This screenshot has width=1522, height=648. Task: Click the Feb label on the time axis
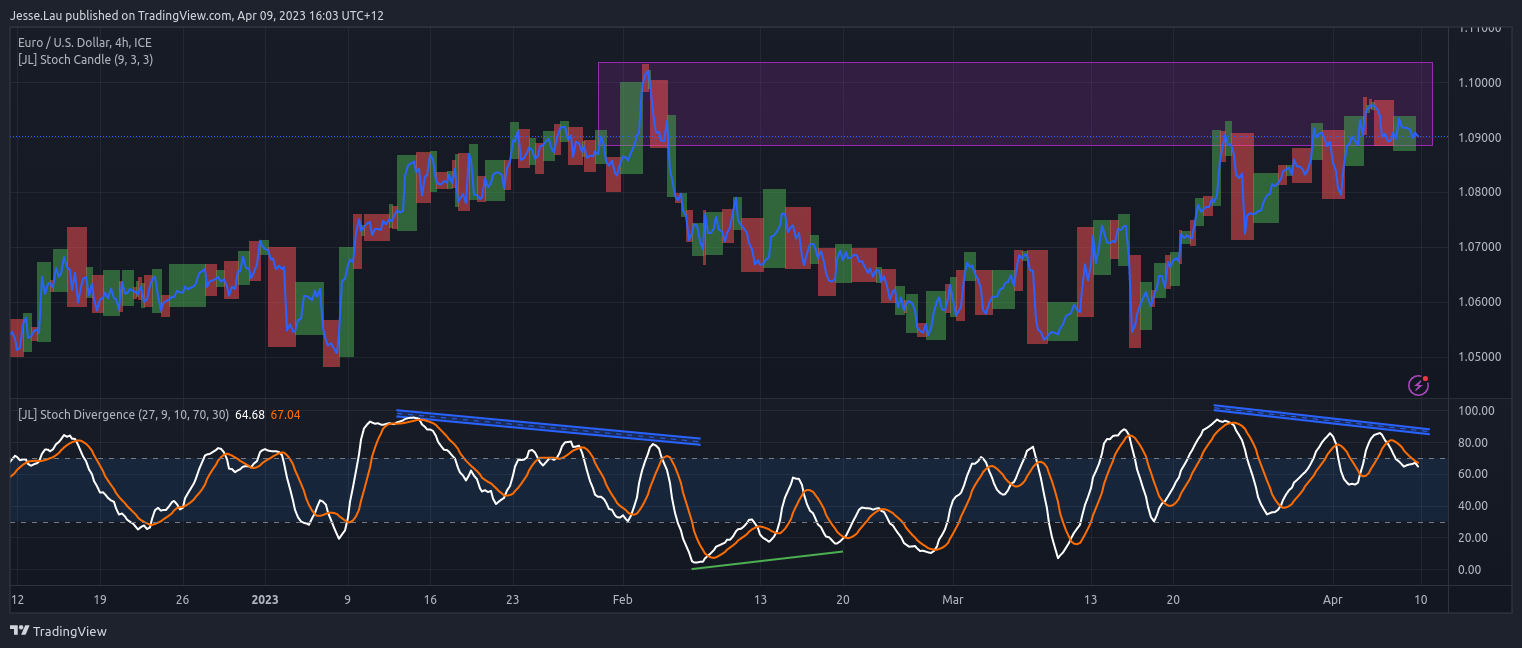623,600
